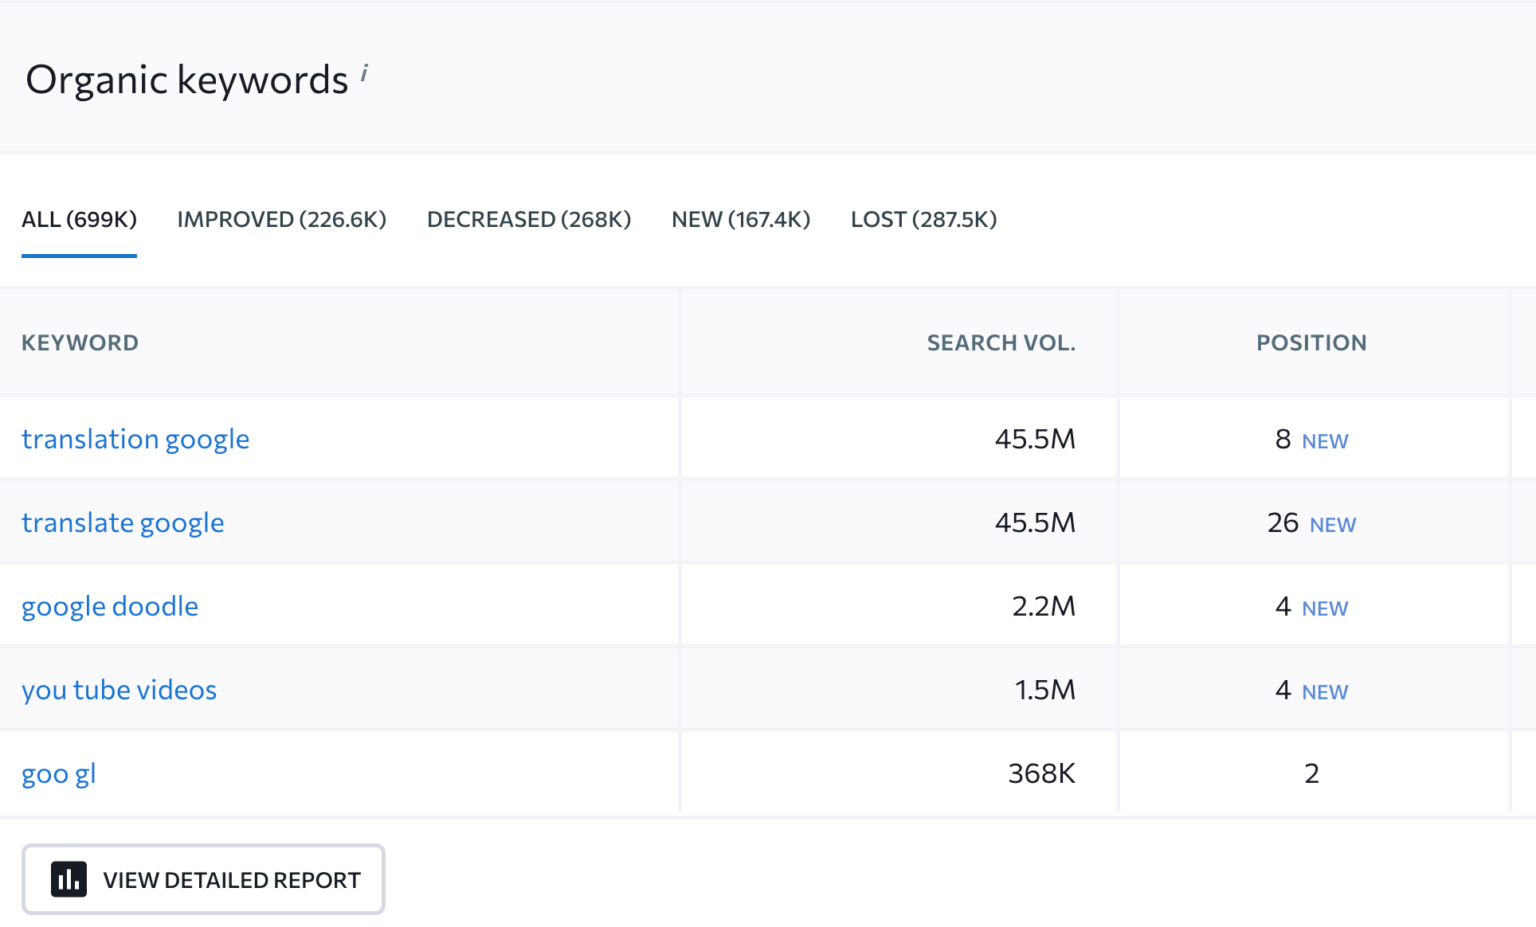Click the VIEW DETAILED REPORT button

pyautogui.click(x=204, y=879)
